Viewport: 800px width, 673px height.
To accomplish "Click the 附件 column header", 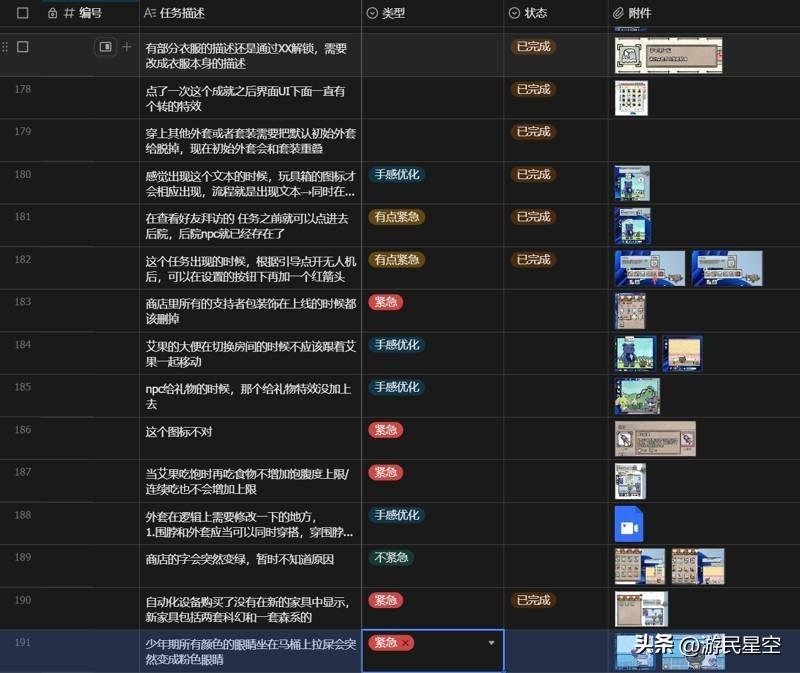I will tap(639, 13).
